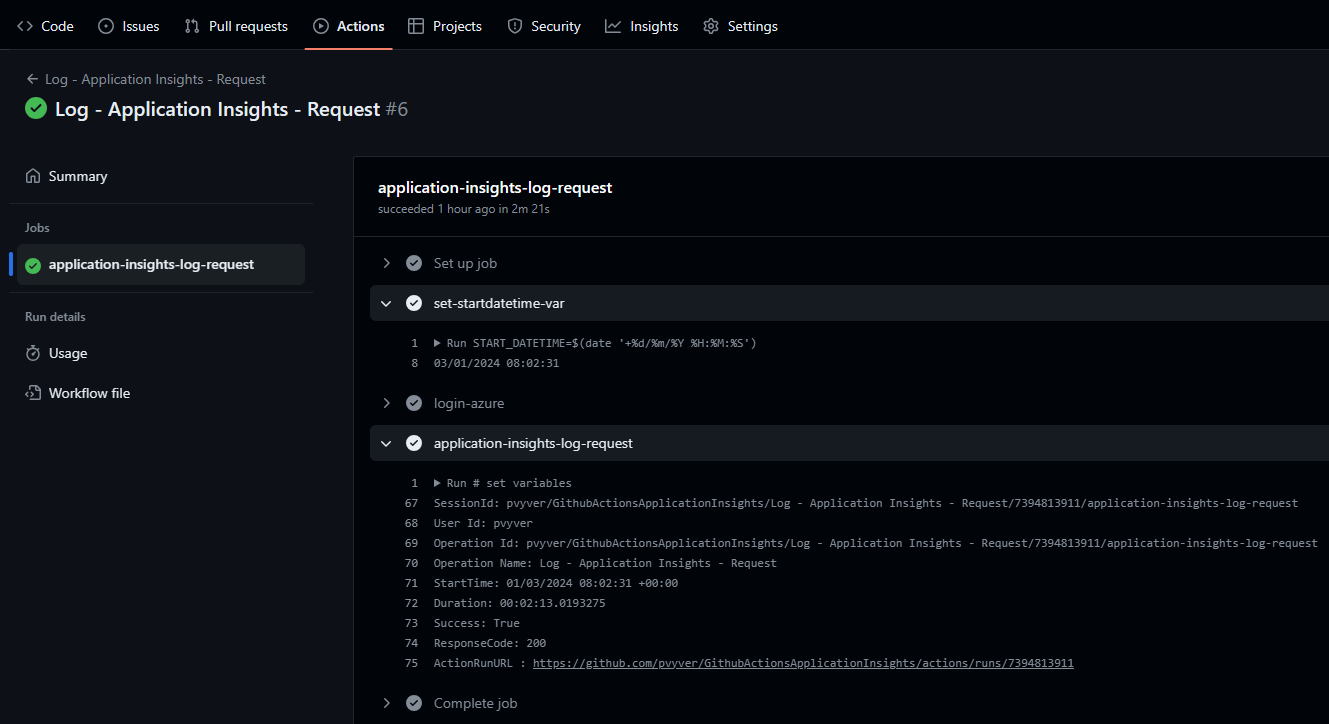
Task: Click the green success icon beside run title
Action: coord(36,108)
